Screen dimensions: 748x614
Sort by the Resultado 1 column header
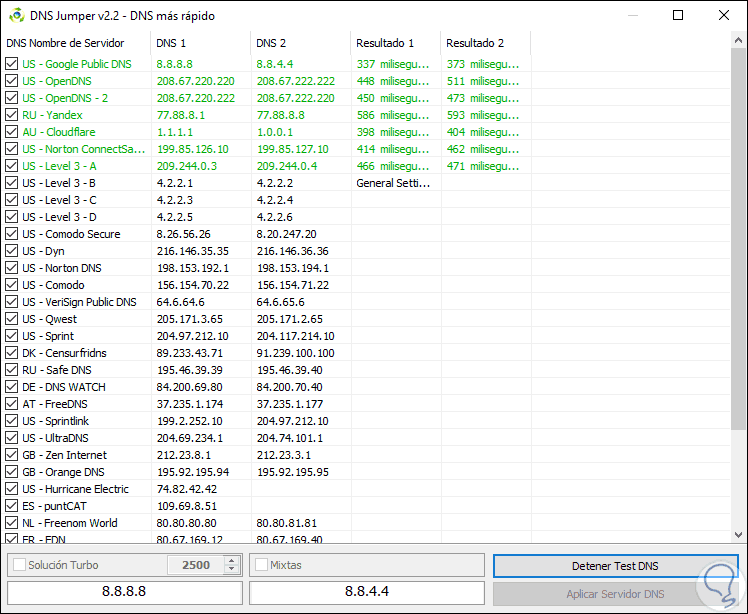395,43
